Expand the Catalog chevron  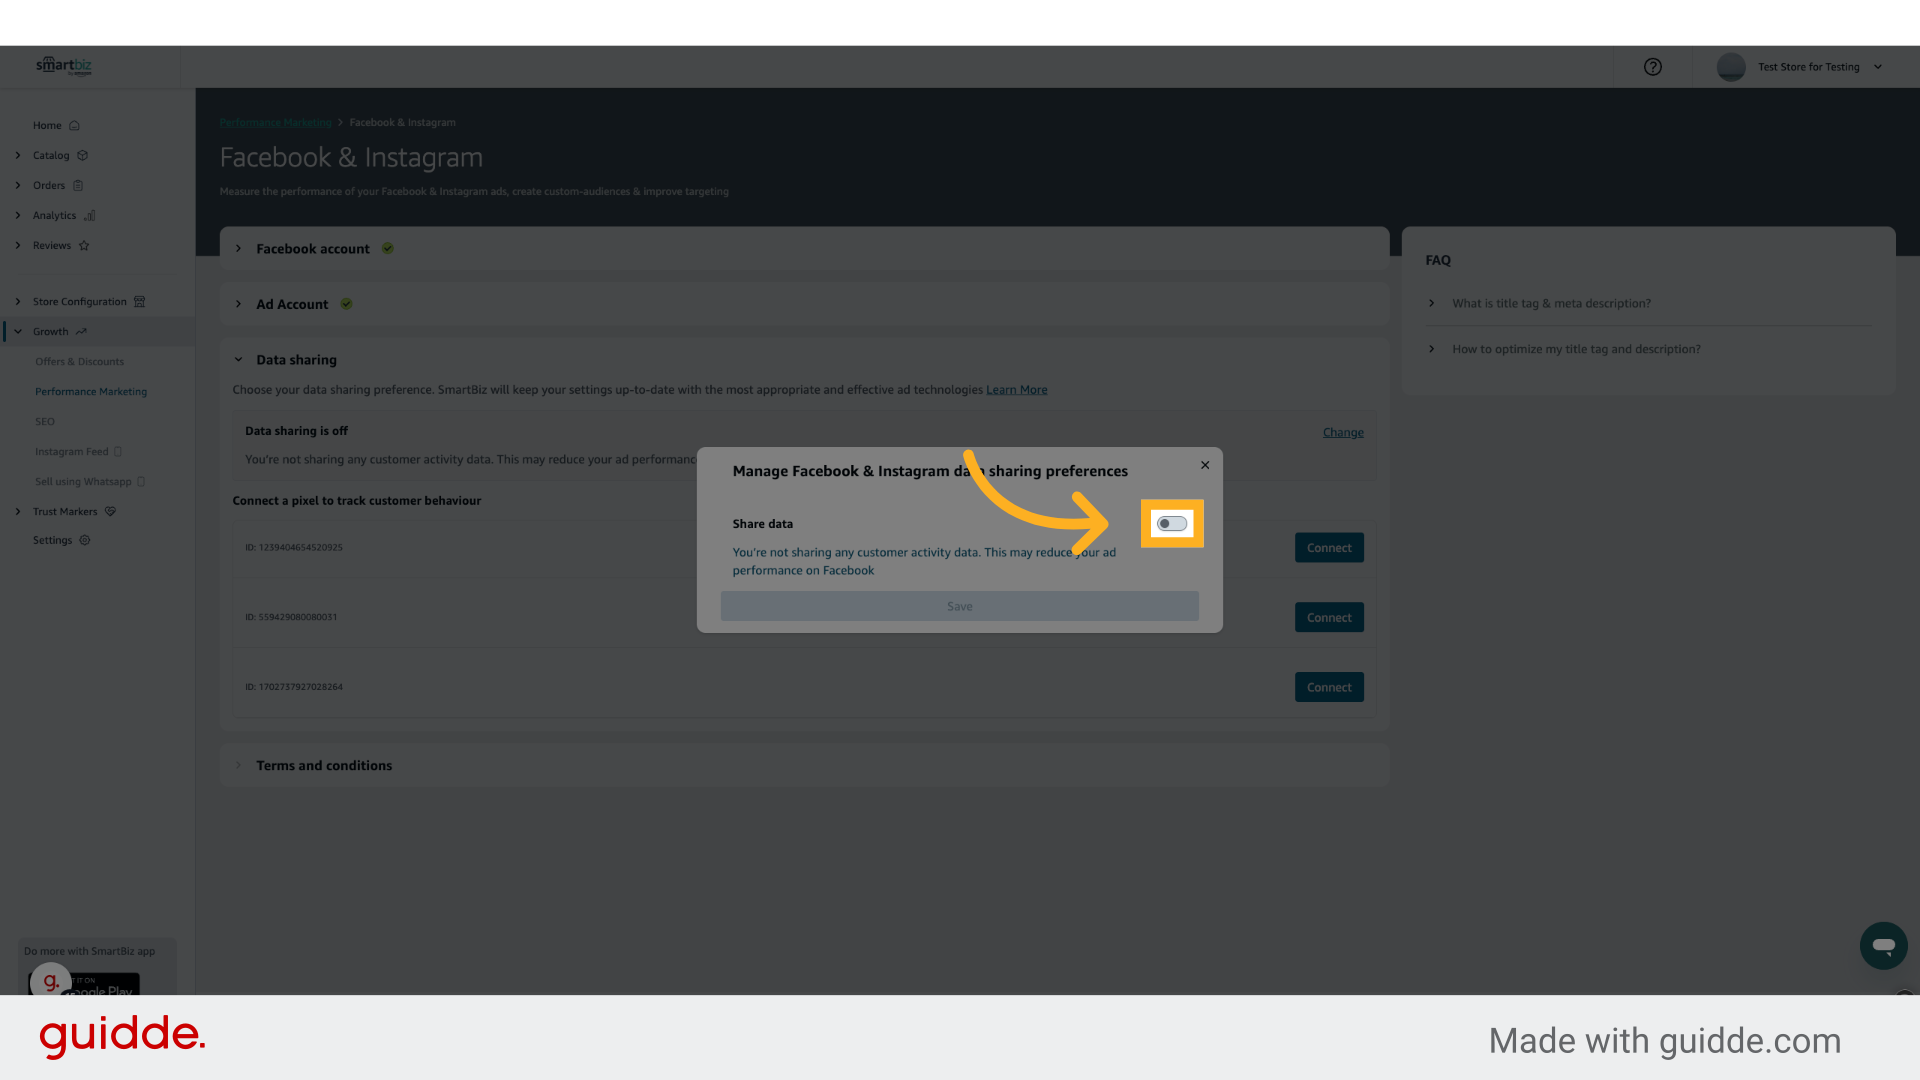[18, 156]
